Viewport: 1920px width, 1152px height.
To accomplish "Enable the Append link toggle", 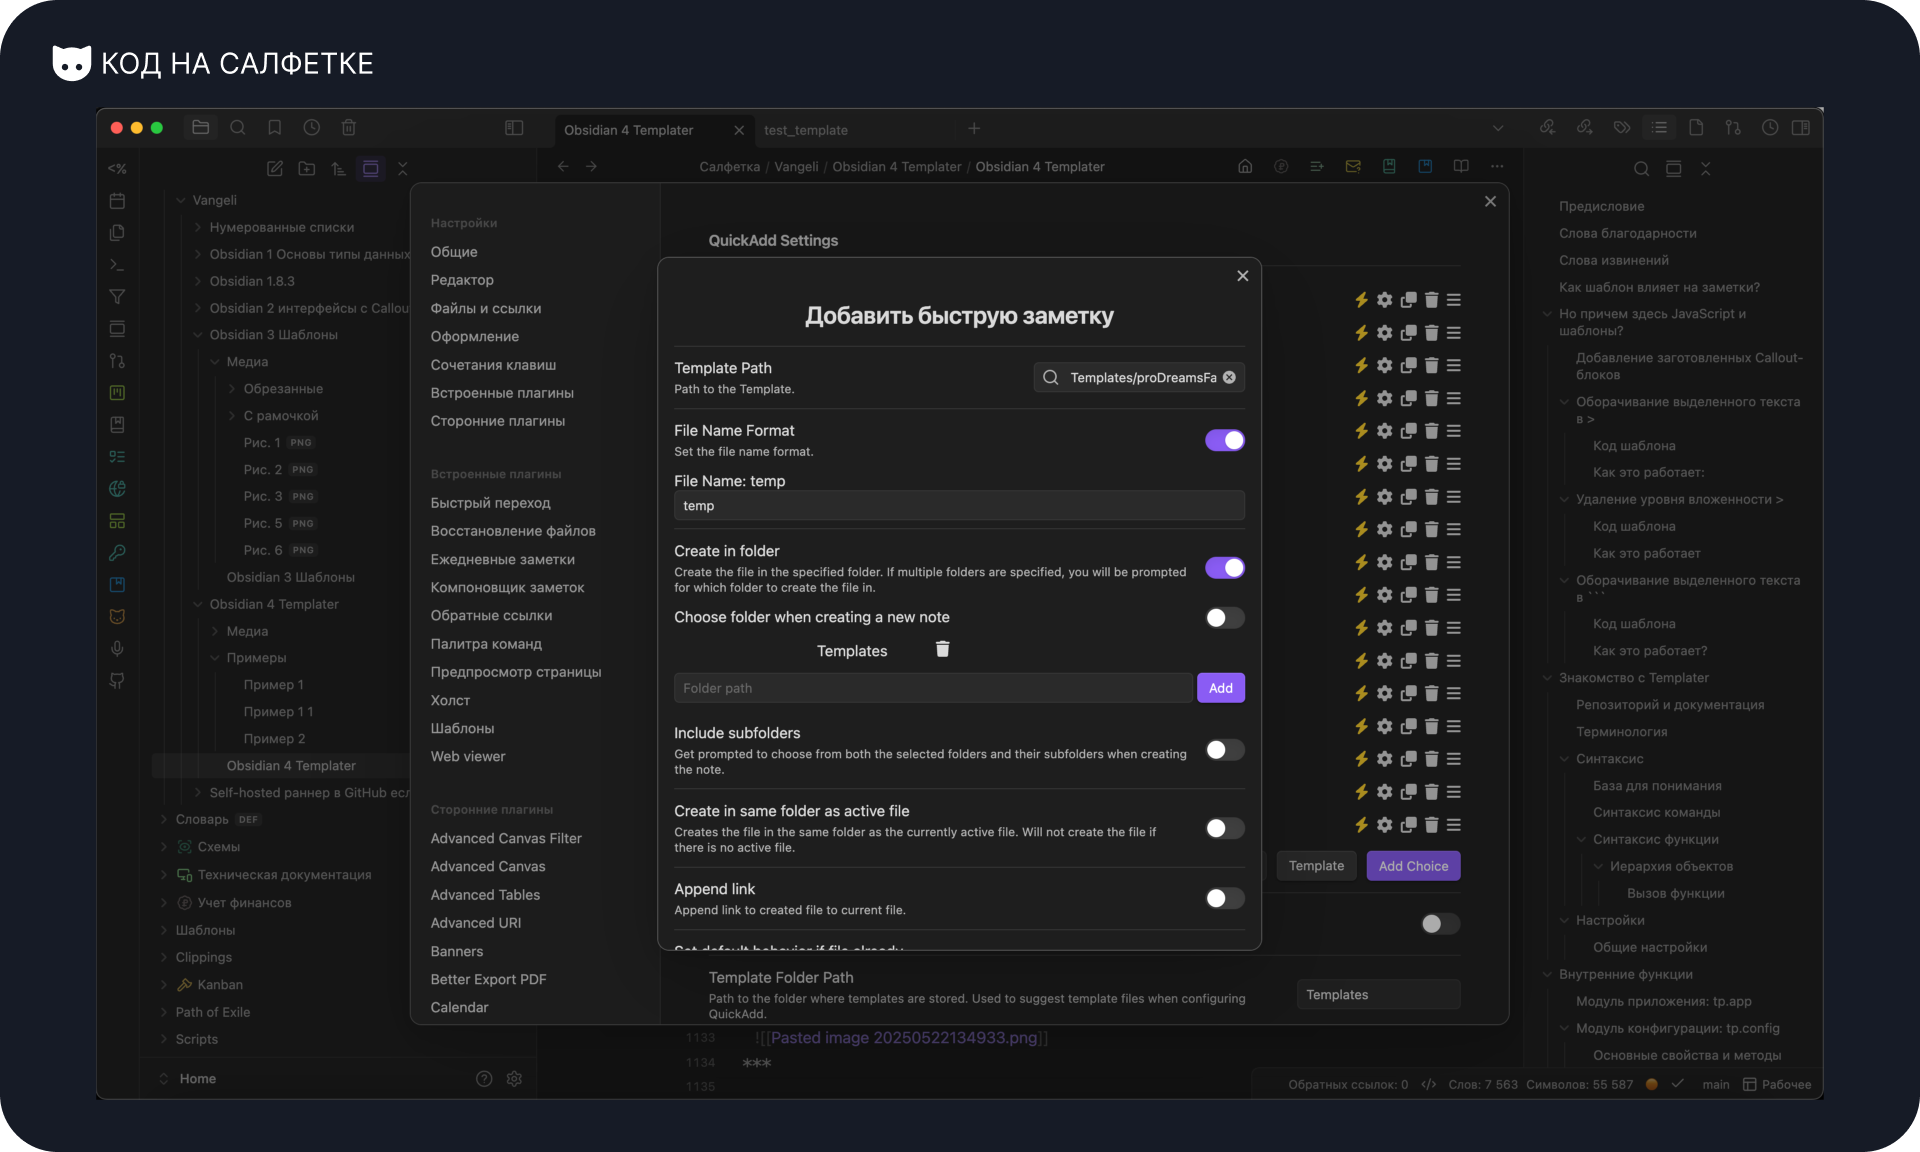I will 1225,898.
